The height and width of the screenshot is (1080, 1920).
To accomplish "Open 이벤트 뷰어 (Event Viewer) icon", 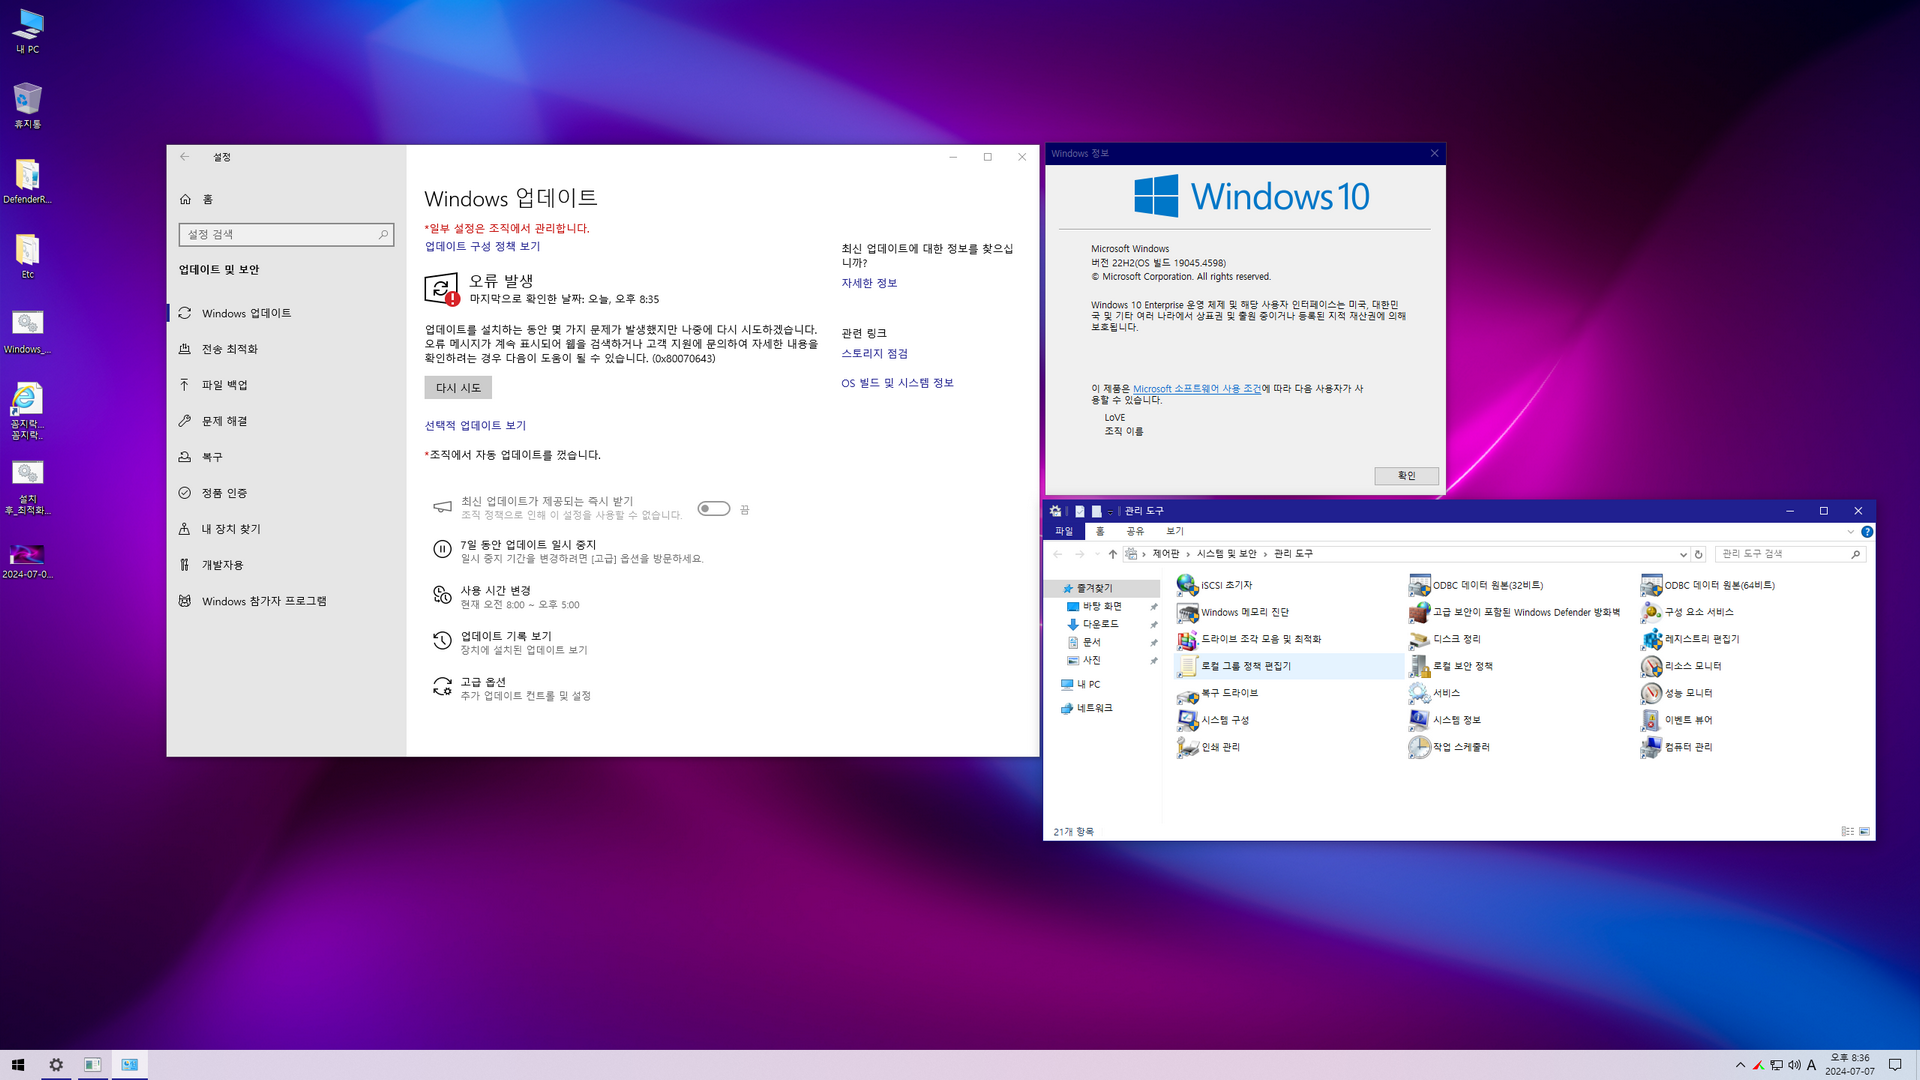I will click(1687, 720).
